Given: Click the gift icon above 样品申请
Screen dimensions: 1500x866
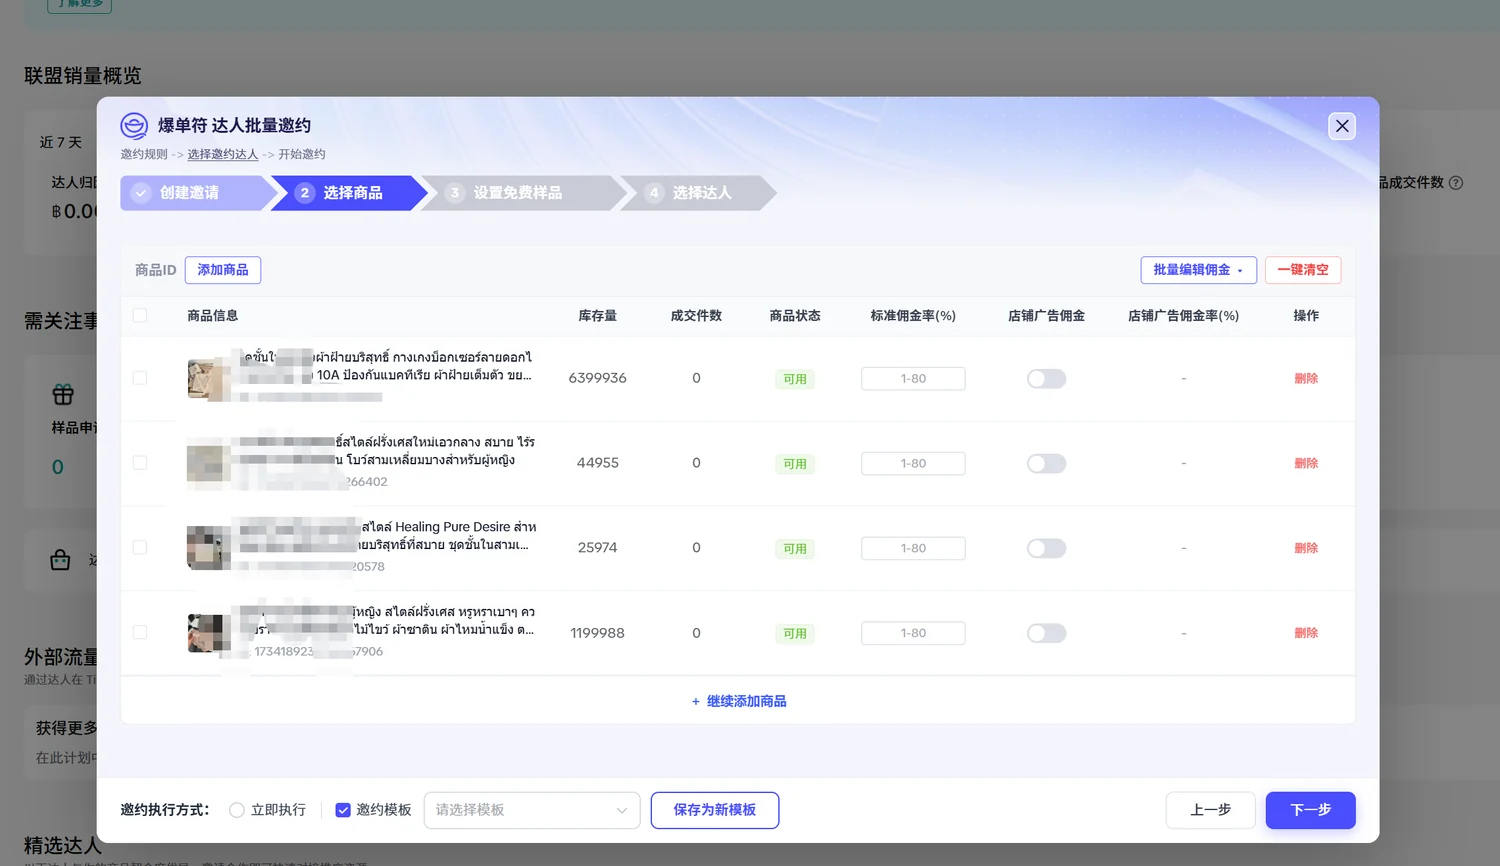Looking at the screenshot, I should 63,394.
